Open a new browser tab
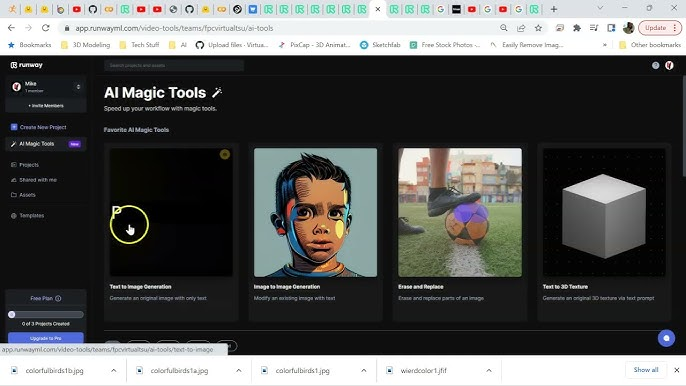Image resolution: width=686 pixels, height=386 pixels. [x=554, y=9]
